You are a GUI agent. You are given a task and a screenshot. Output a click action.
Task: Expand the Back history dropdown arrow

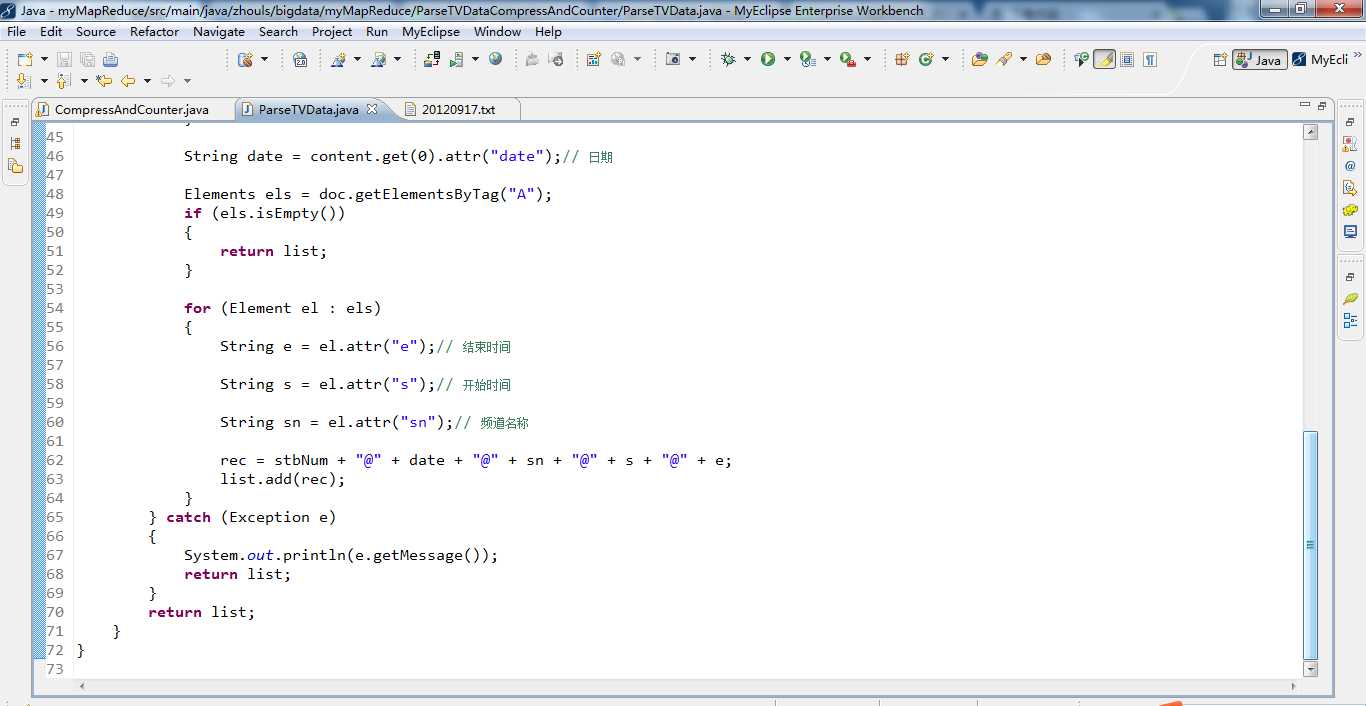click(x=147, y=81)
